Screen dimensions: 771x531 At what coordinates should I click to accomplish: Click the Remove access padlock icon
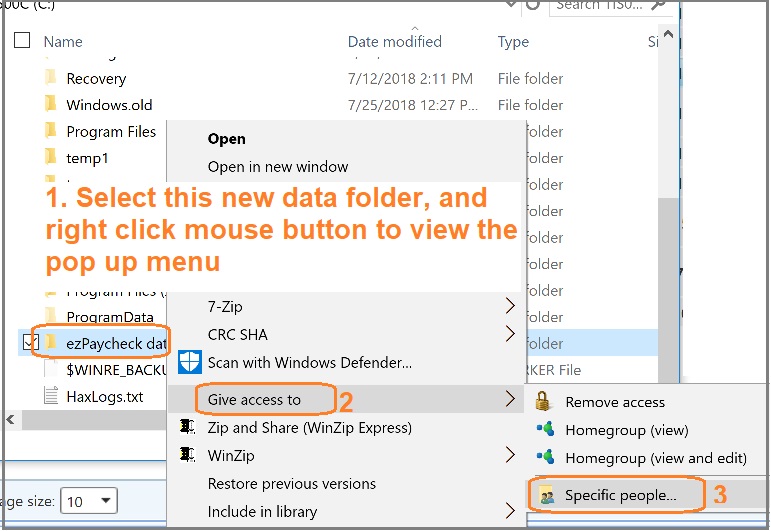point(543,401)
